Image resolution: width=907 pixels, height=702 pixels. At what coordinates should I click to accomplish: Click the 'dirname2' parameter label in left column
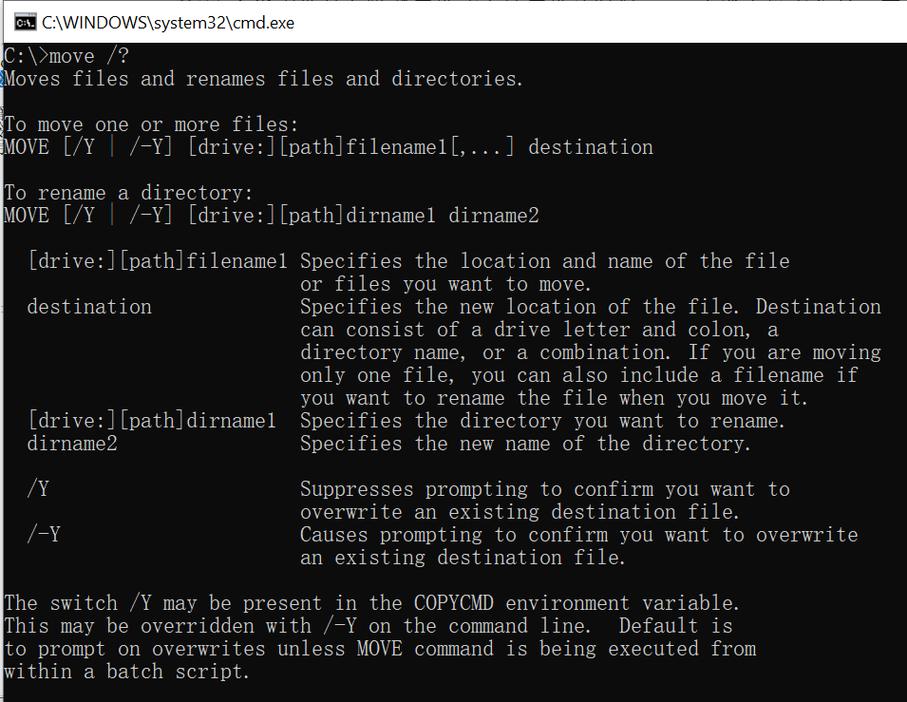point(72,444)
